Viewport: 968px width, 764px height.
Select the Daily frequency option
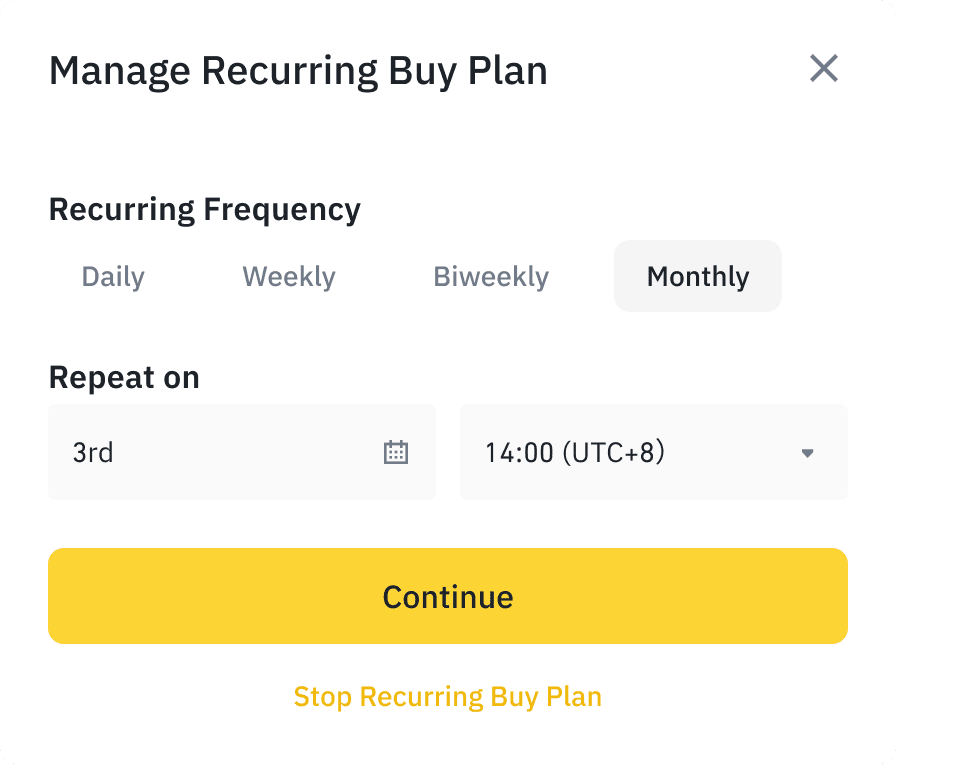112,276
